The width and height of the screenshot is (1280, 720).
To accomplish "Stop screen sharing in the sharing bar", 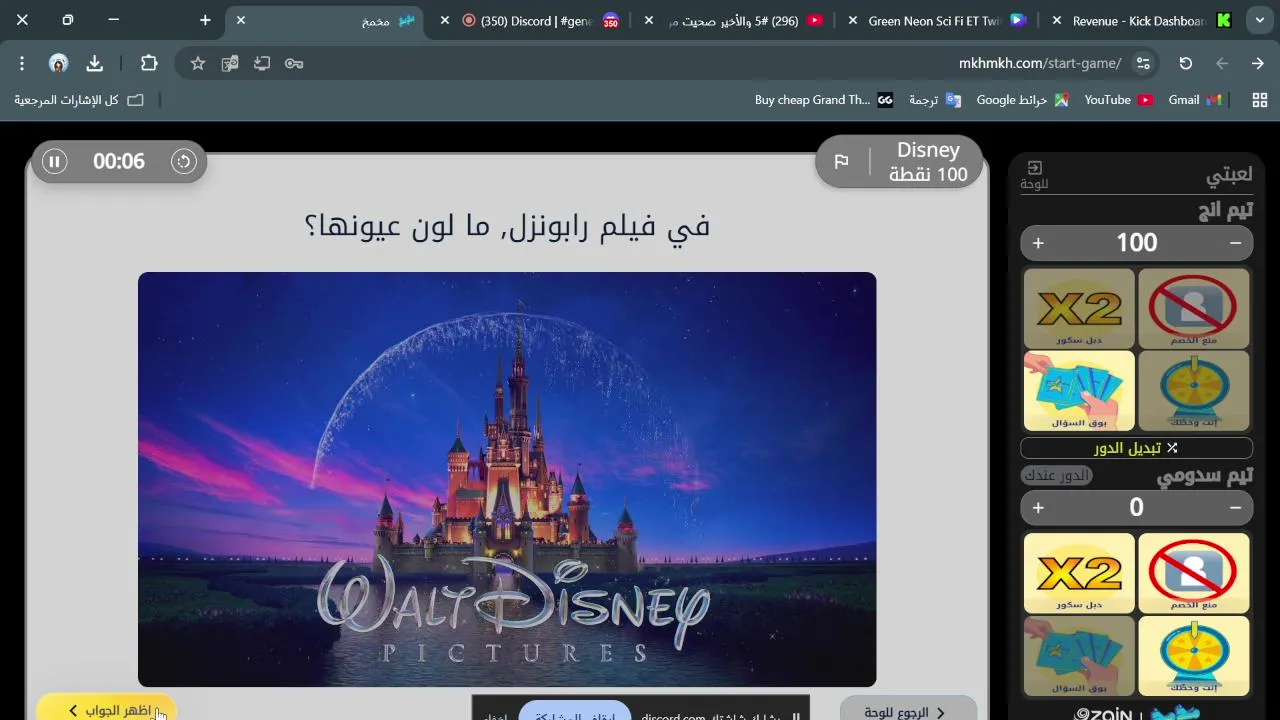I will tap(574, 712).
